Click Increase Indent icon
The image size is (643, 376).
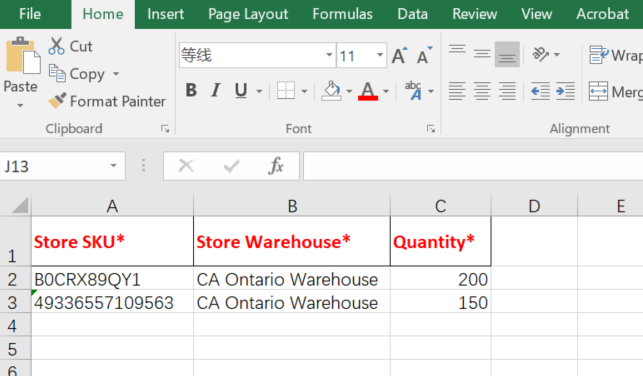coord(565,91)
